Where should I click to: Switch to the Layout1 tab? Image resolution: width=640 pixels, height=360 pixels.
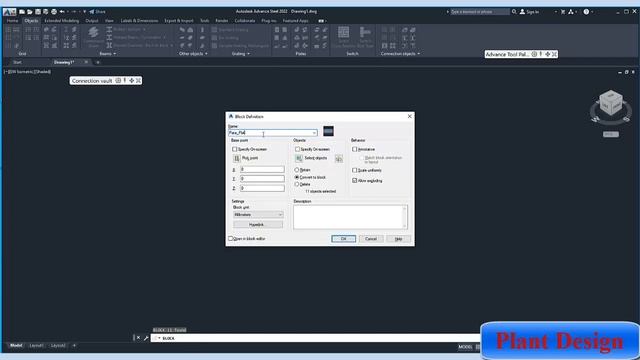pyautogui.click(x=36, y=346)
